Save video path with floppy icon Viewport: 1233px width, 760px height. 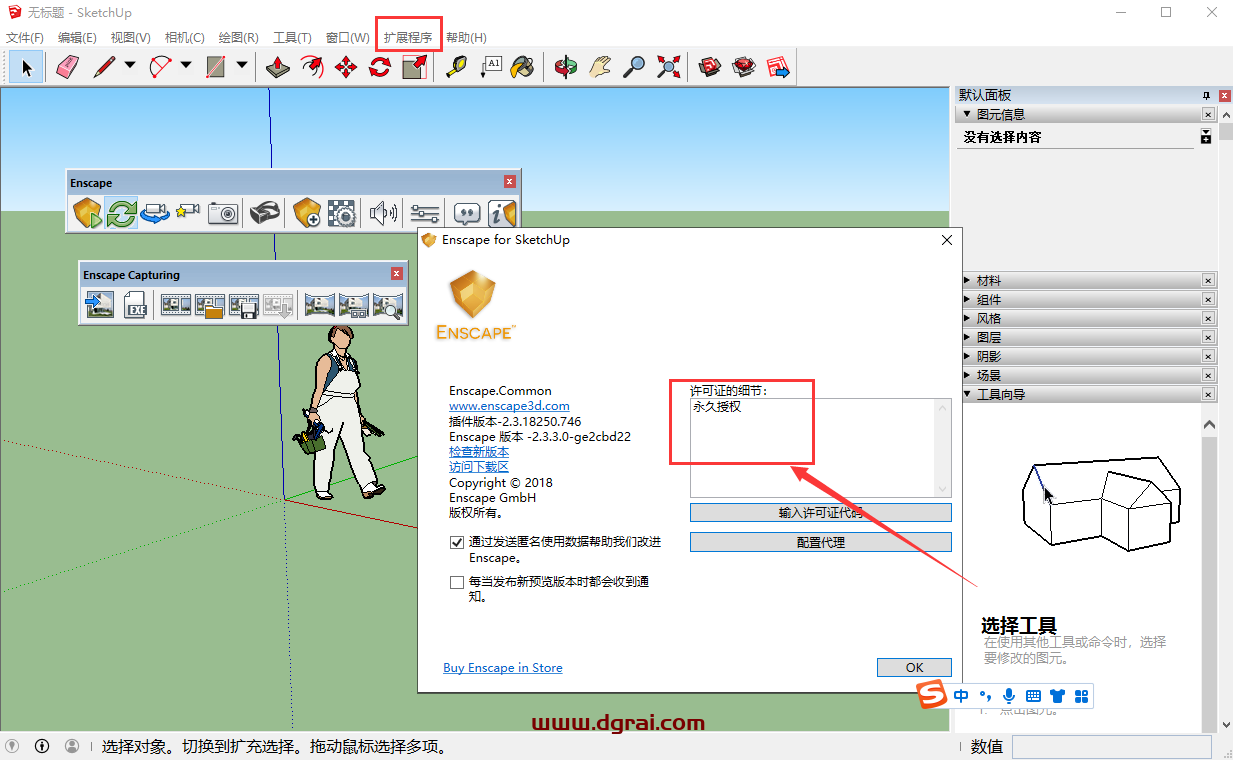[x=244, y=305]
